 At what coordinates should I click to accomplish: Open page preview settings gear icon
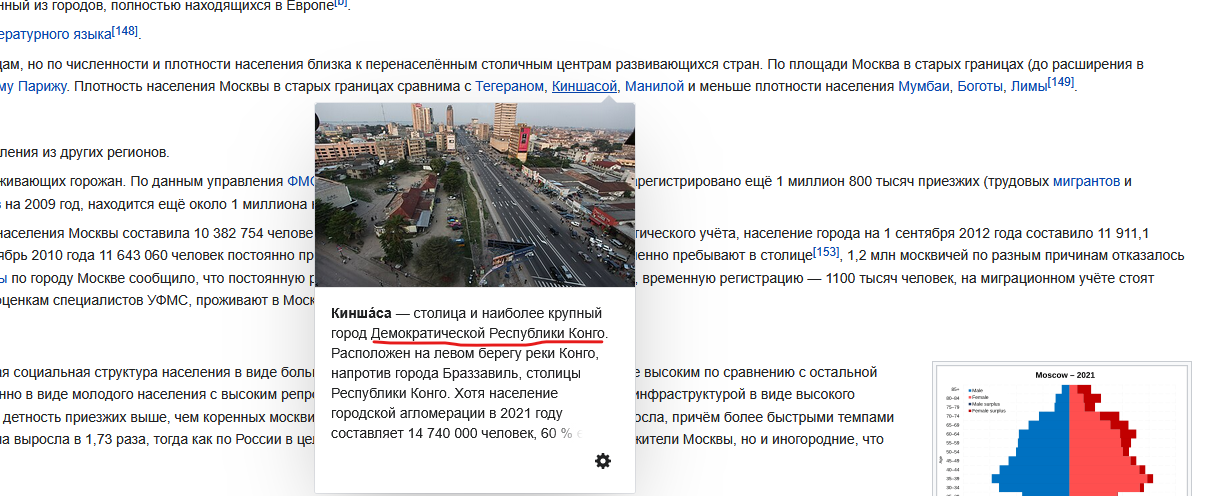click(603, 461)
